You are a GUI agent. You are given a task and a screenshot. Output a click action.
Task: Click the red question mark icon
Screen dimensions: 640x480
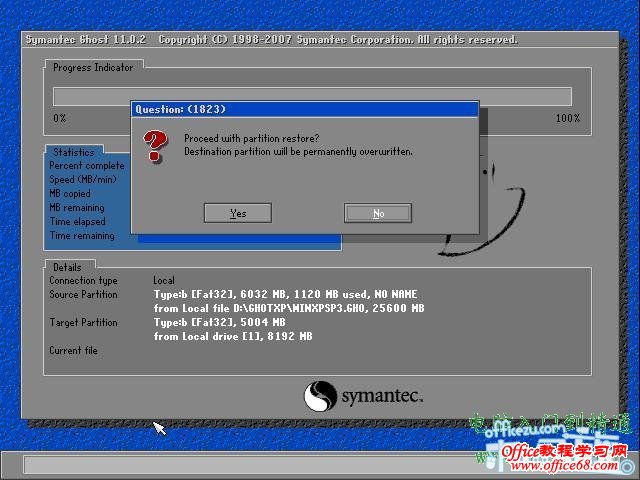click(155, 145)
